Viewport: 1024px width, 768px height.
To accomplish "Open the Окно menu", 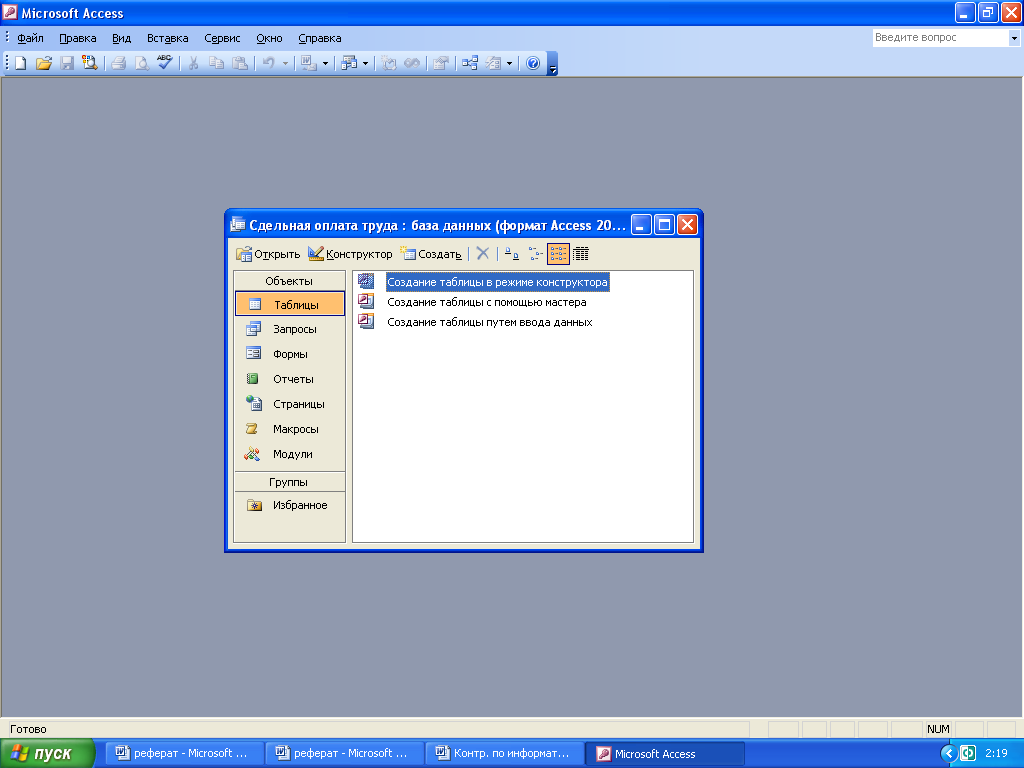I will (x=269, y=39).
